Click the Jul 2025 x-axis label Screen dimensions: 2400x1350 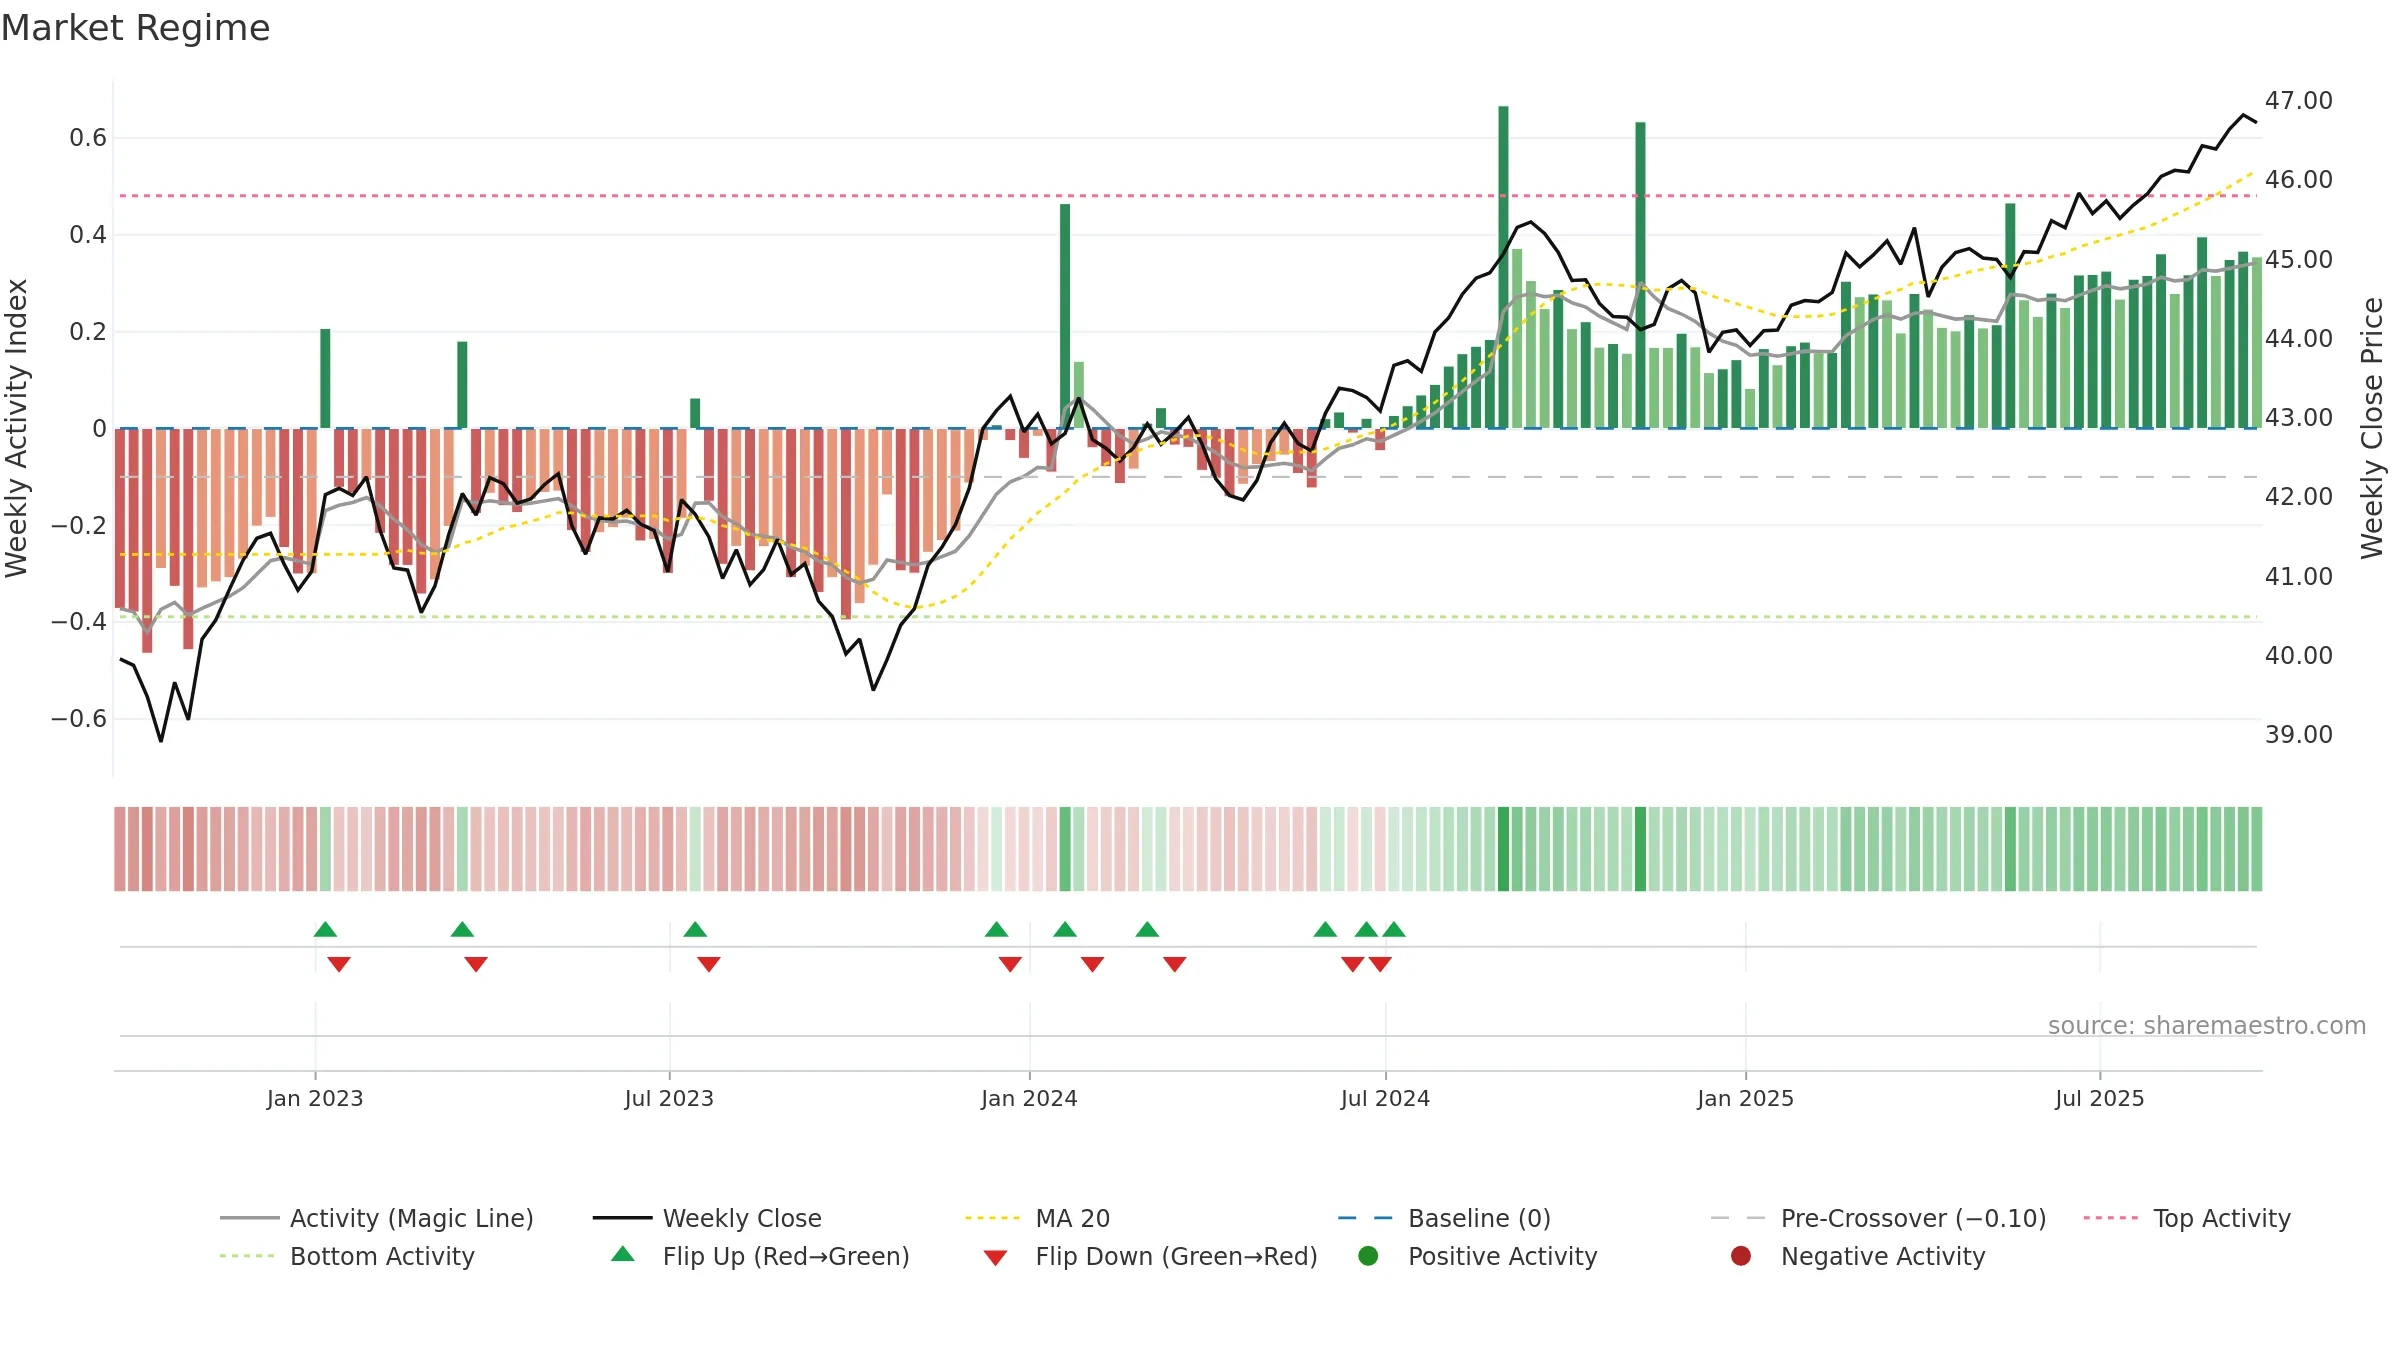click(2100, 1098)
